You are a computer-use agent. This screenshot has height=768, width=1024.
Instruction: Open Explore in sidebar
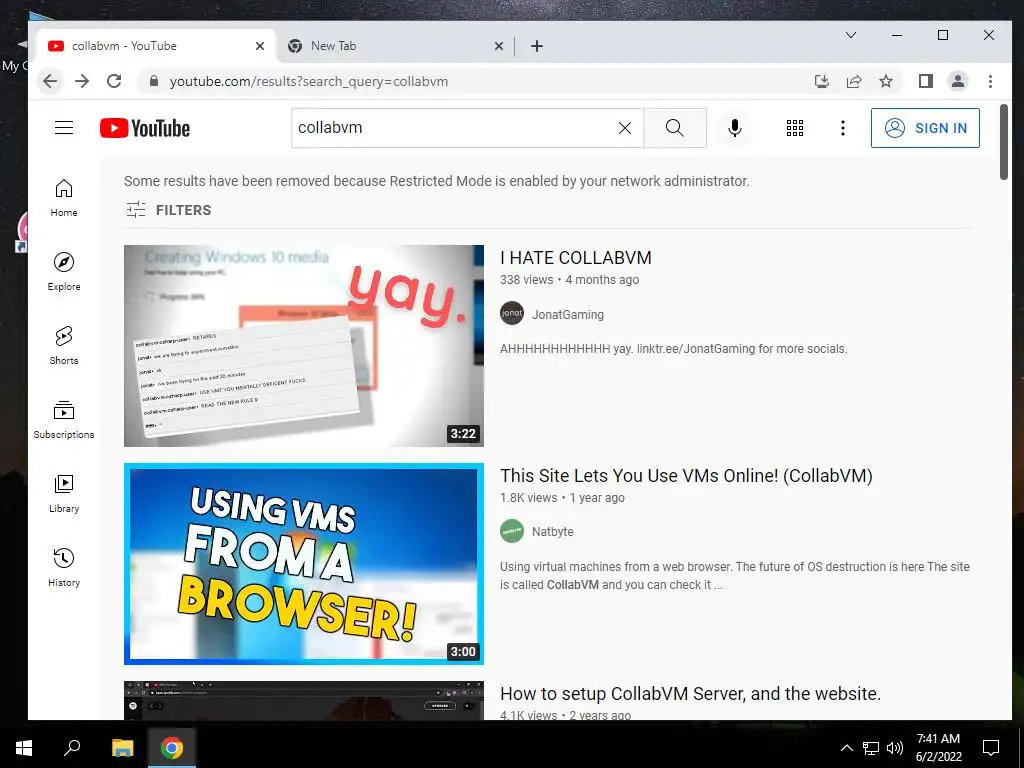coord(64,272)
